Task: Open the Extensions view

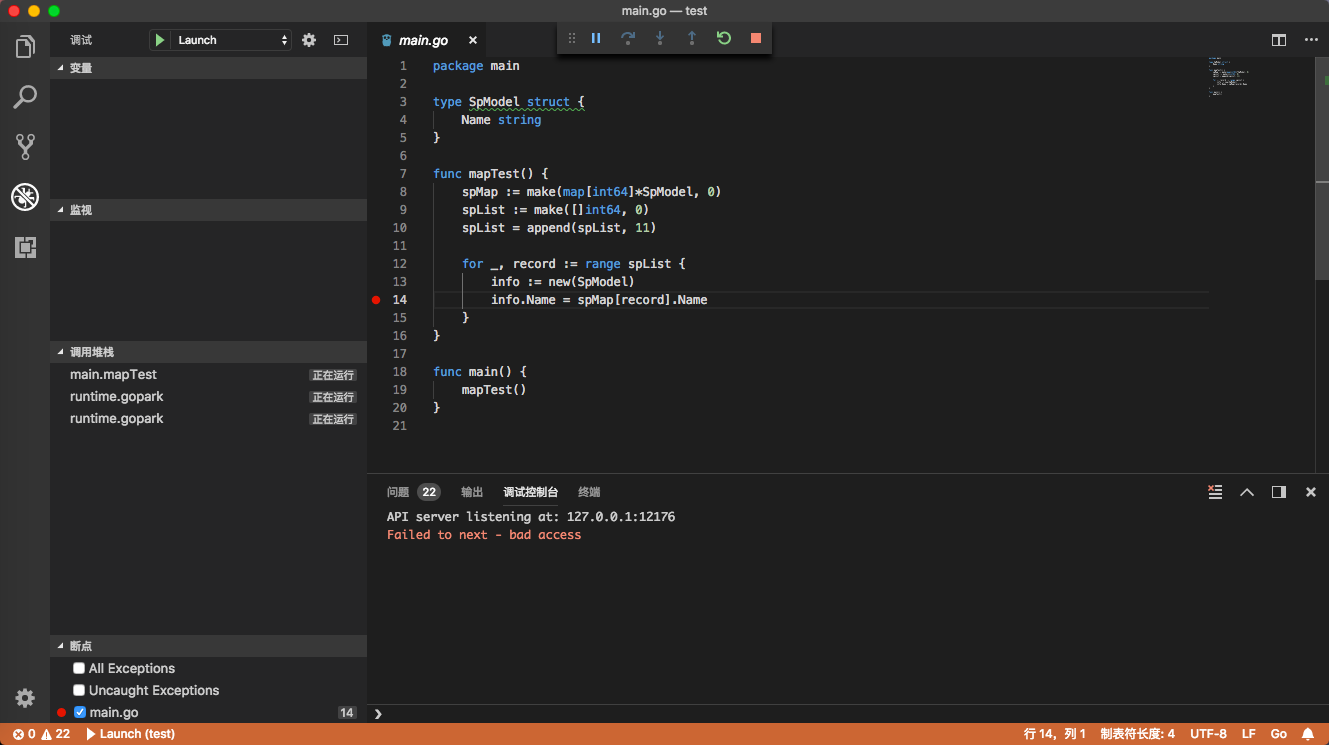Action: coord(25,247)
